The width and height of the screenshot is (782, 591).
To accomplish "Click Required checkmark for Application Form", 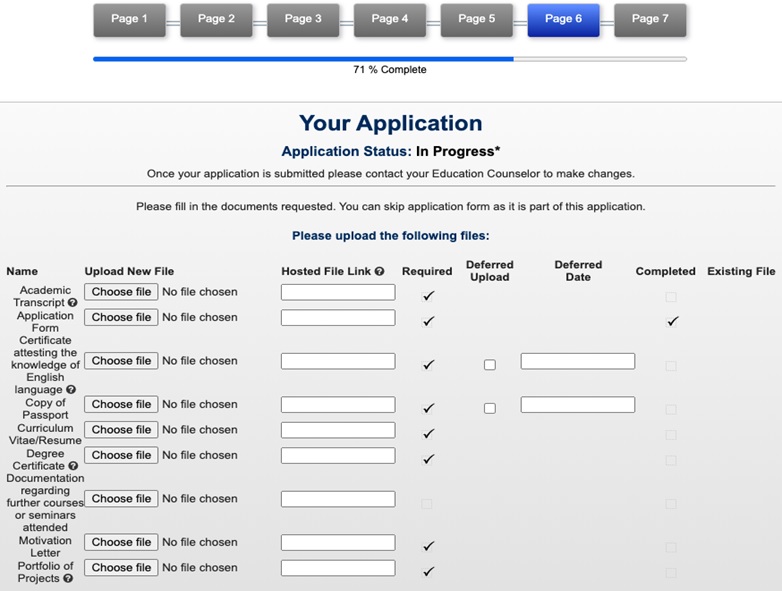I will [x=427, y=322].
